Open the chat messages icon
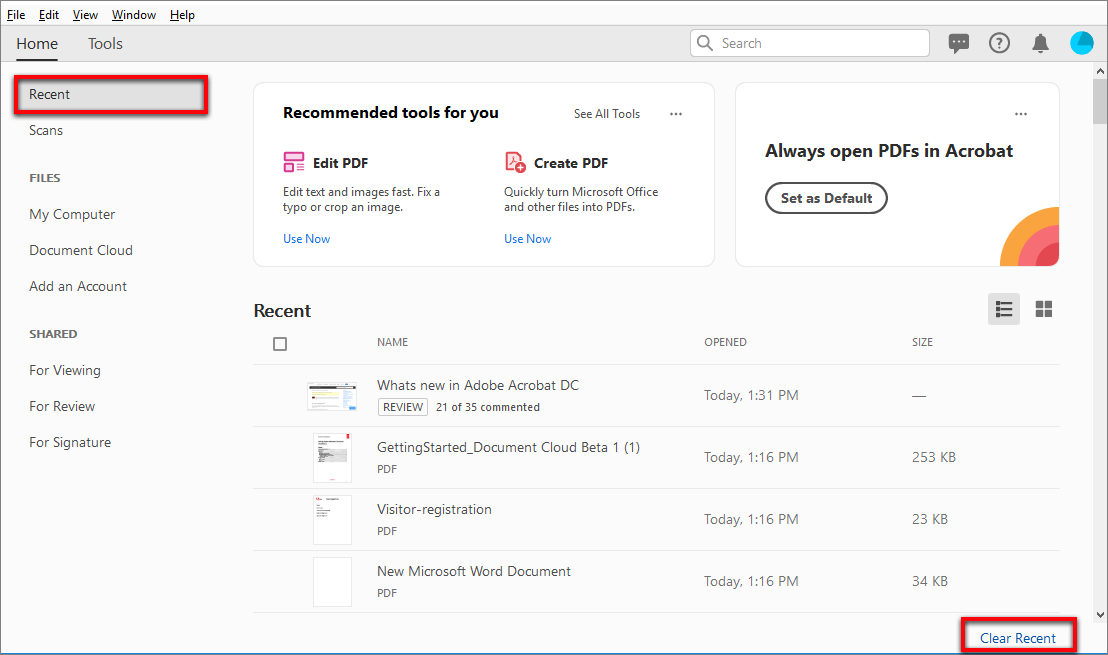Screen dimensions: 1108x655 coord(959,43)
